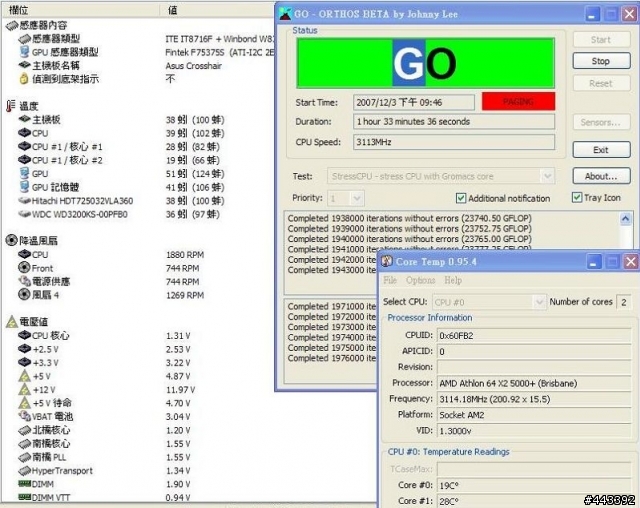640x508 pixels.
Task: Click the Hitachi HDT725032VLA360 drive icon
Action: tap(24, 200)
